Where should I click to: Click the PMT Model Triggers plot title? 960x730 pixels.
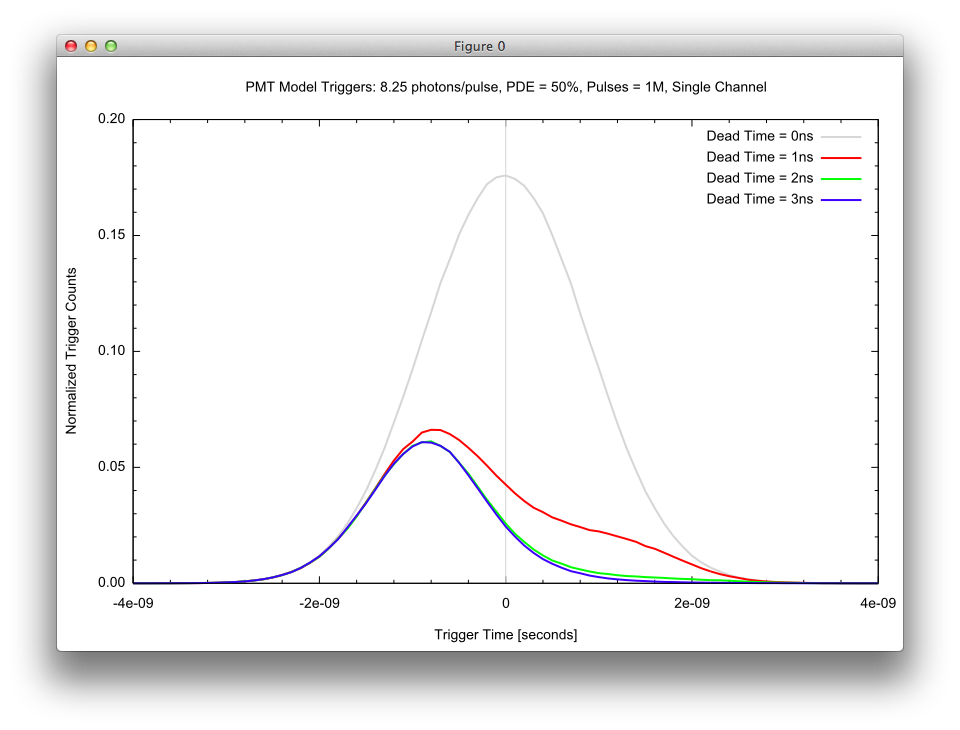click(x=505, y=87)
